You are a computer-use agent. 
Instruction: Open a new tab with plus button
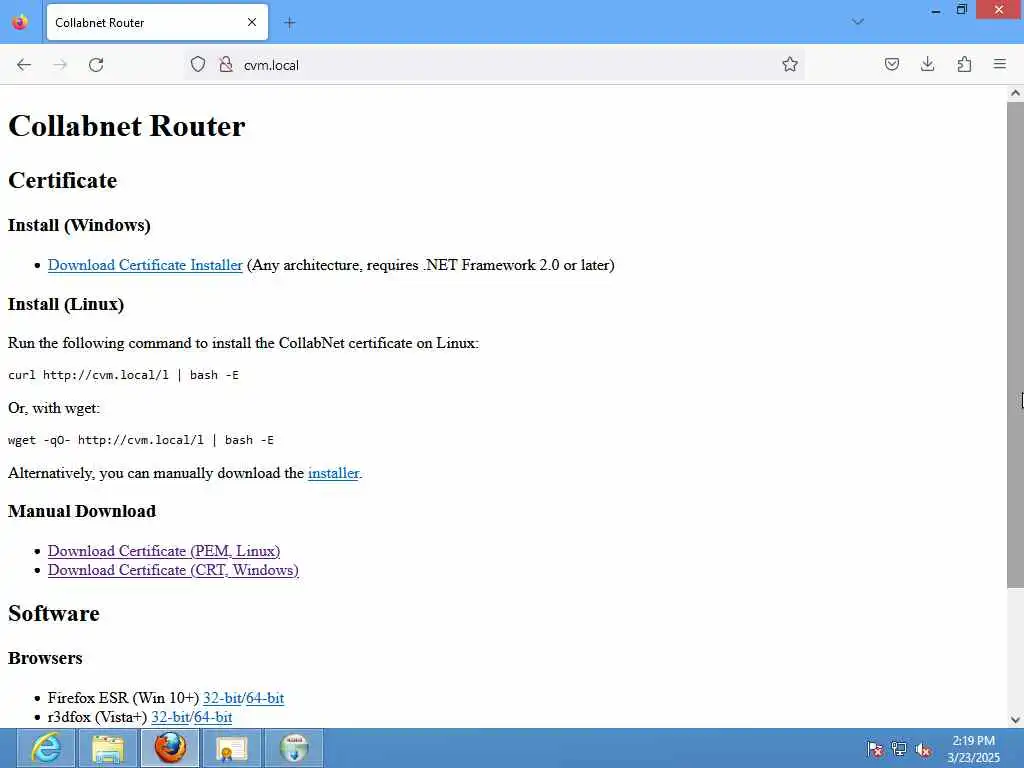coord(290,23)
